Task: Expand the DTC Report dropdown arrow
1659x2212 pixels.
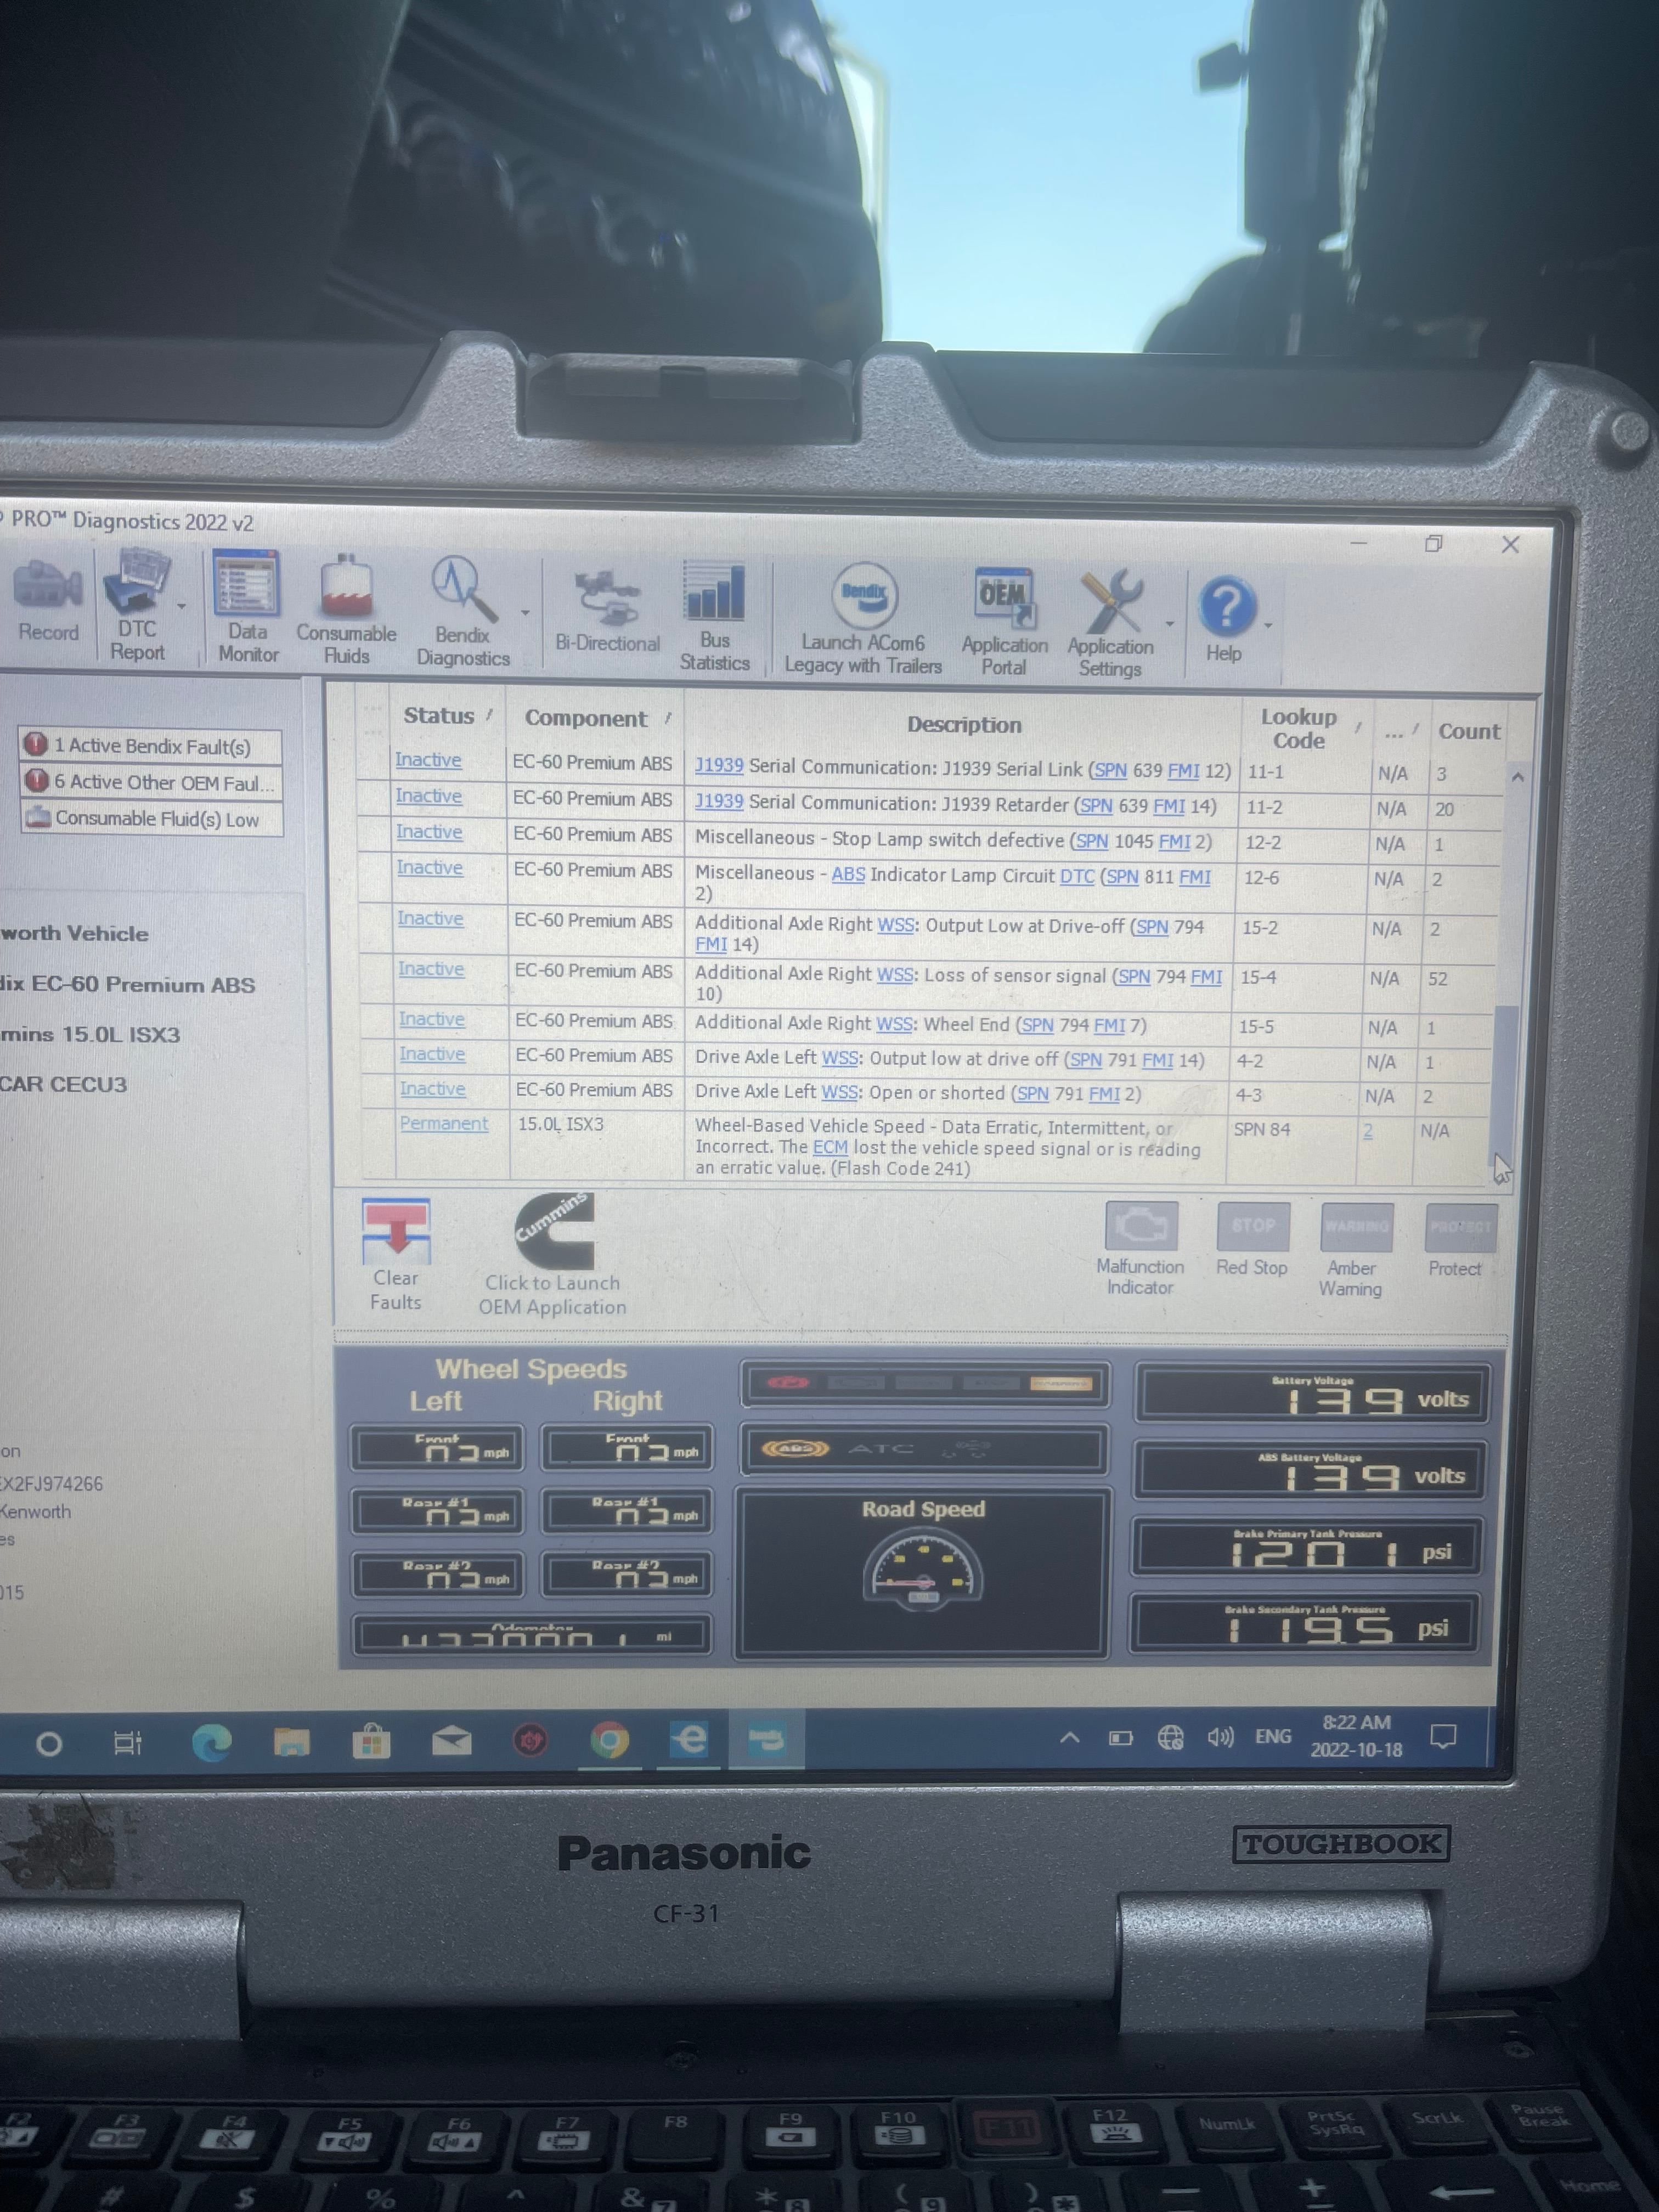Action: point(182,606)
